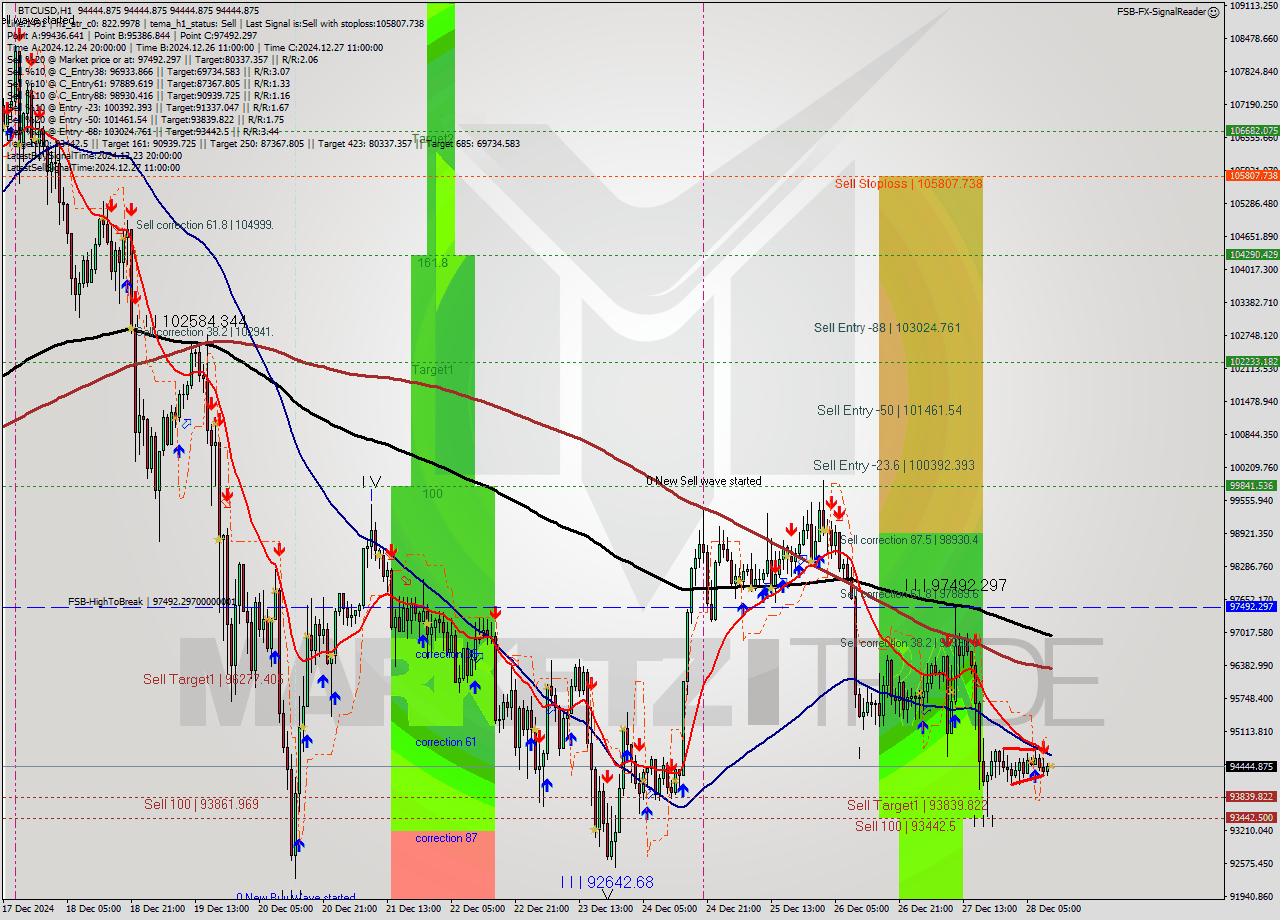Select the Sell Entry -23.6 | 100392.393 label
Screen dimensions: 1280x920
tap(893, 466)
